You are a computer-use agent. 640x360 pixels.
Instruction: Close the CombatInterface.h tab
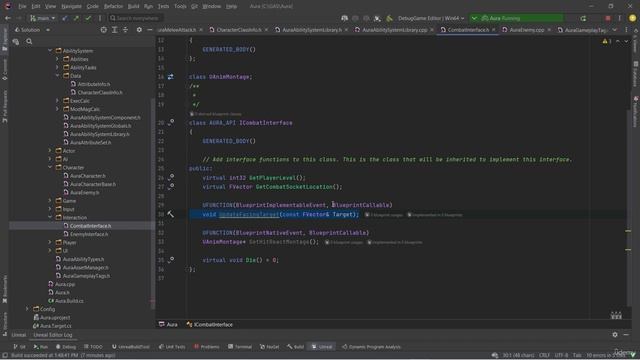coord(494,30)
